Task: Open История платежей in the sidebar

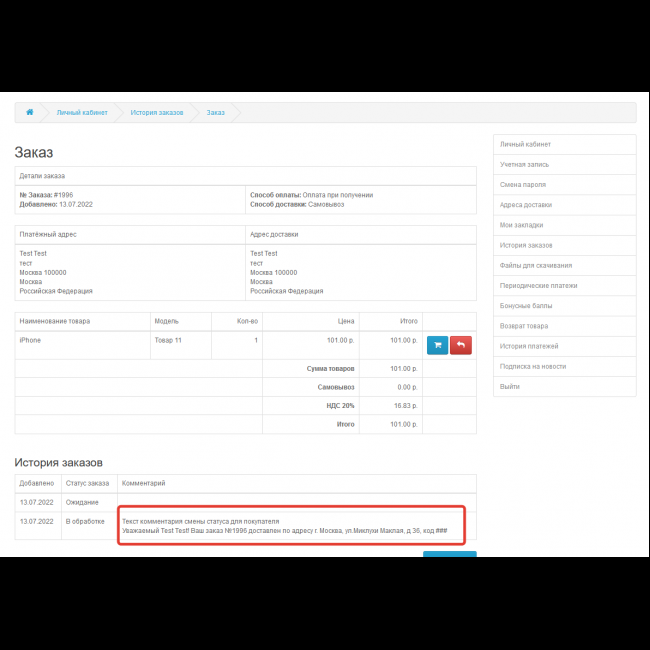Action: point(528,346)
